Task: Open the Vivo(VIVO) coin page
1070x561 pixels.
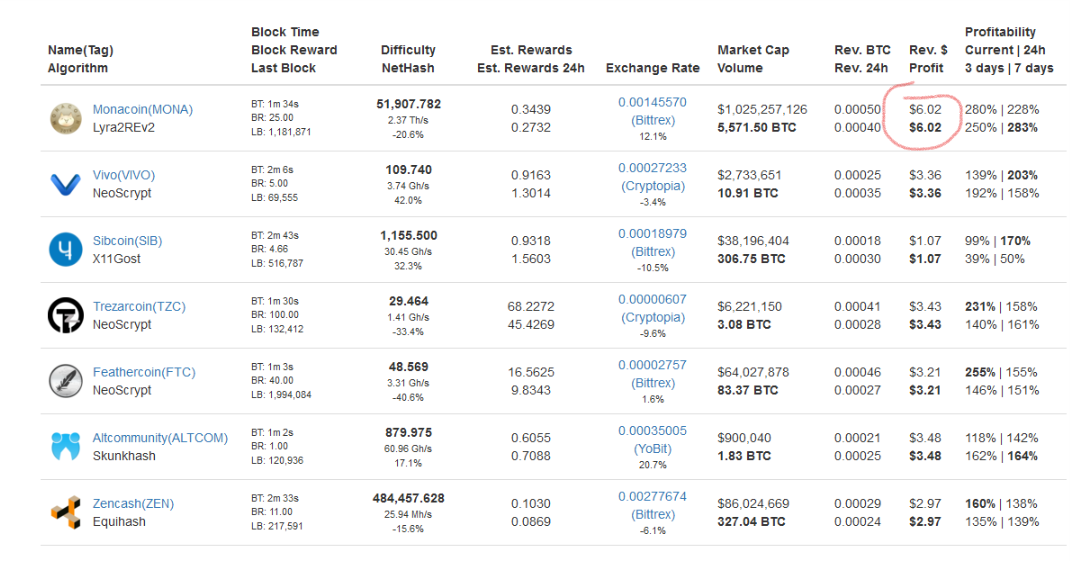Action: pos(124,175)
